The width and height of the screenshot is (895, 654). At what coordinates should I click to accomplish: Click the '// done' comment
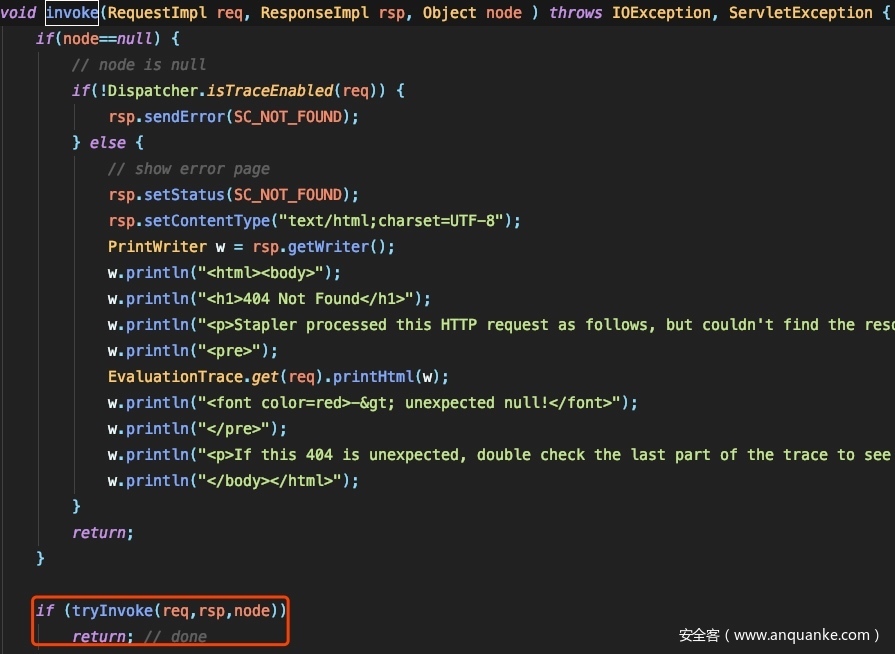(176, 636)
